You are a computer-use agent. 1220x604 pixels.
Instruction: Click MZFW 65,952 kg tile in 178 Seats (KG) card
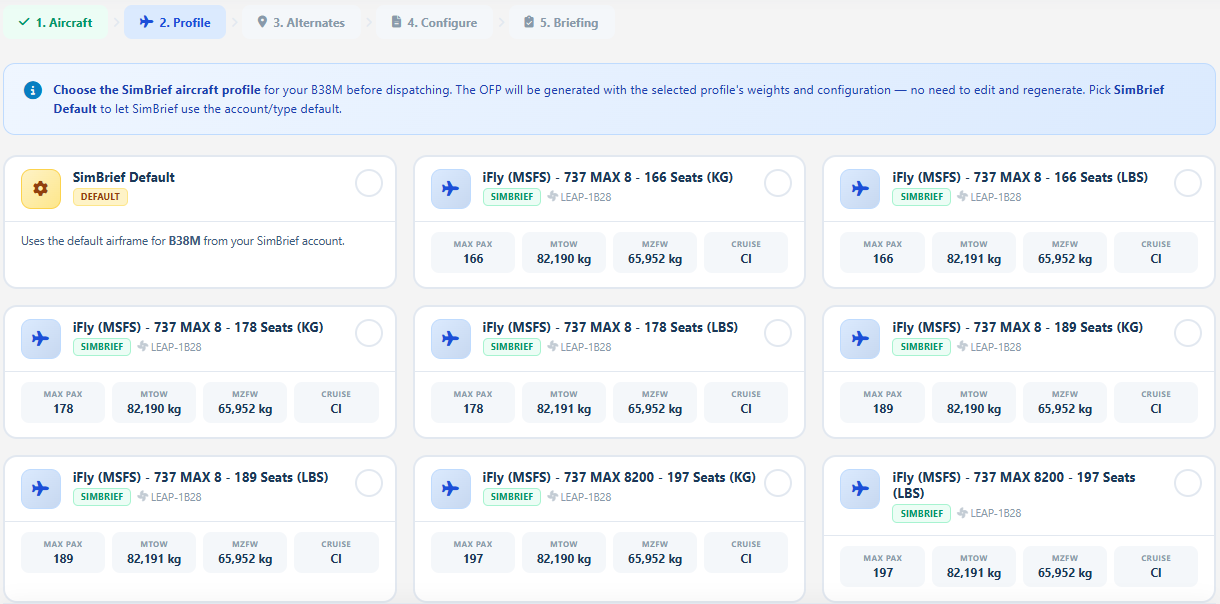pyautogui.click(x=245, y=402)
